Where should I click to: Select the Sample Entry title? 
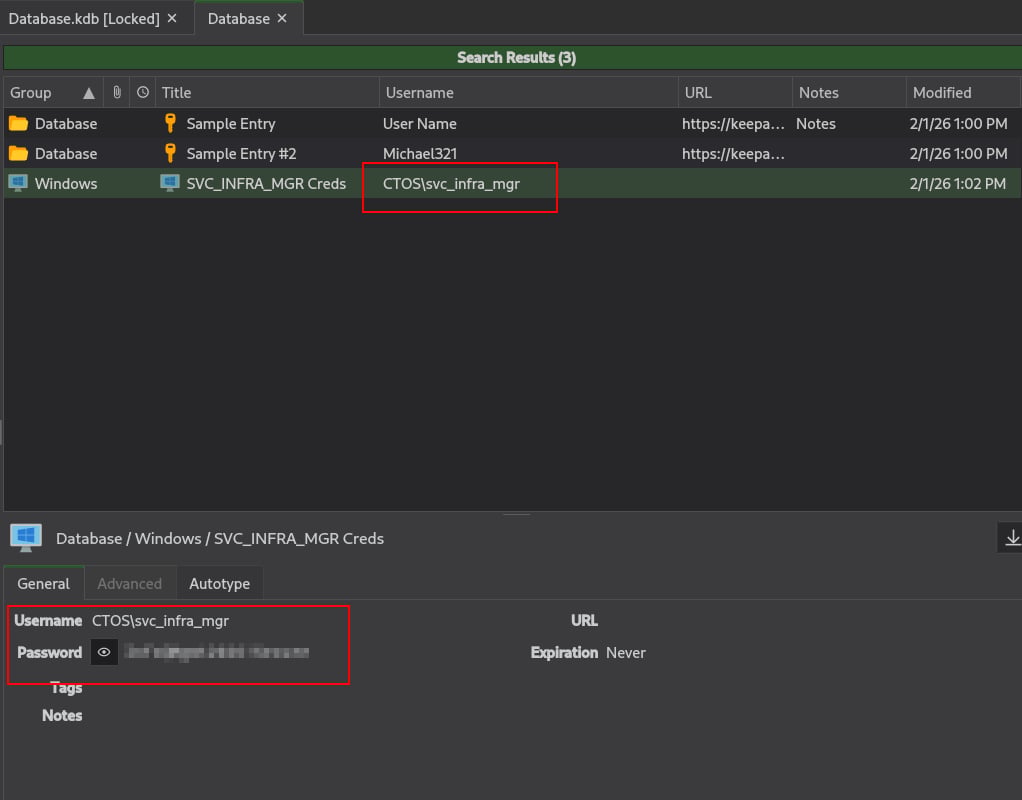231,124
